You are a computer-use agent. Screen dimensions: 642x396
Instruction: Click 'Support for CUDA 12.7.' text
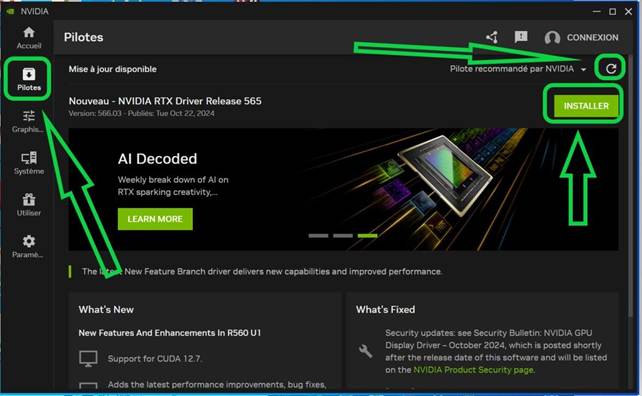pos(154,359)
